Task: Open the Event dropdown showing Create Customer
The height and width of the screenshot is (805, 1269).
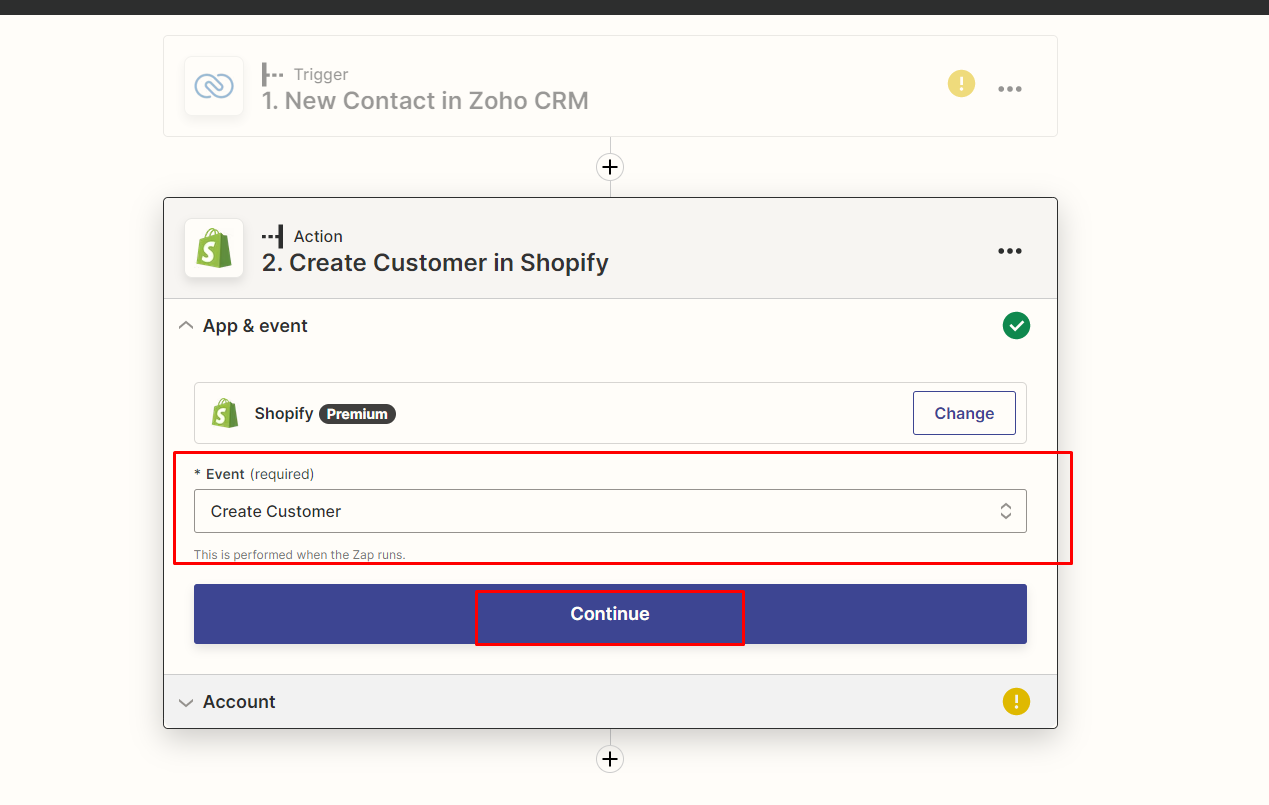Action: 610,511
